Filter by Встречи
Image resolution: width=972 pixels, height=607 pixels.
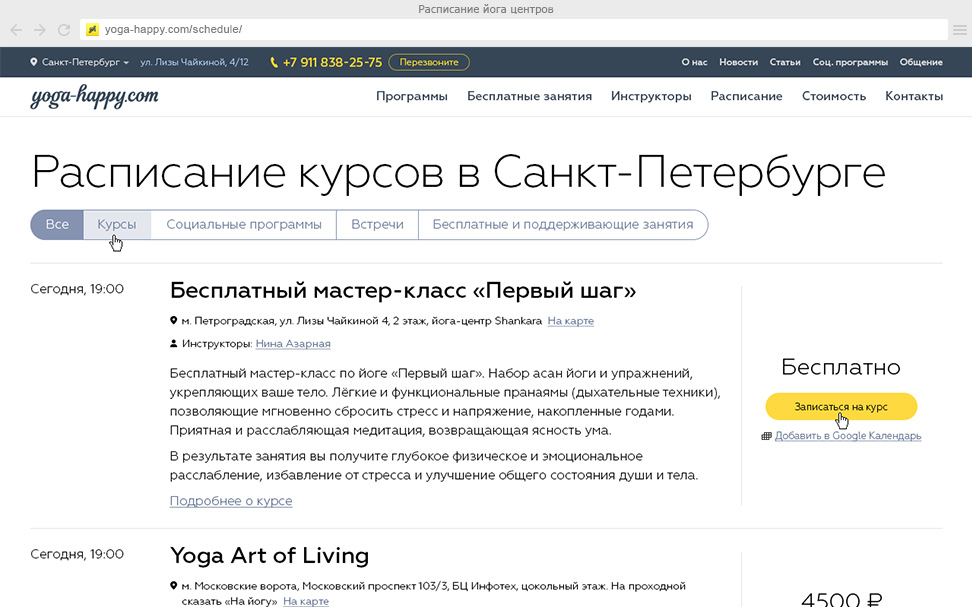(377, 225)
